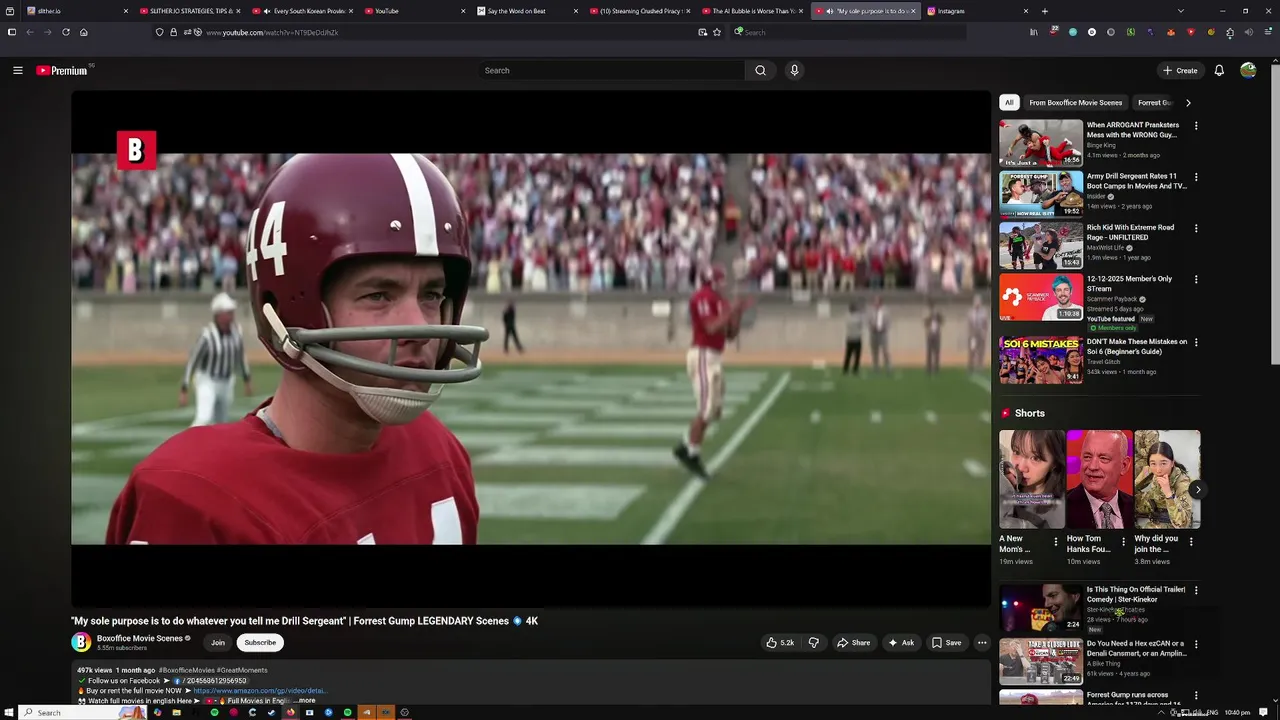Subscribe to Boxoffice Movie Scenes
Screen dimensions: 1280x720
pyautogui.click(x=260, y=643)
